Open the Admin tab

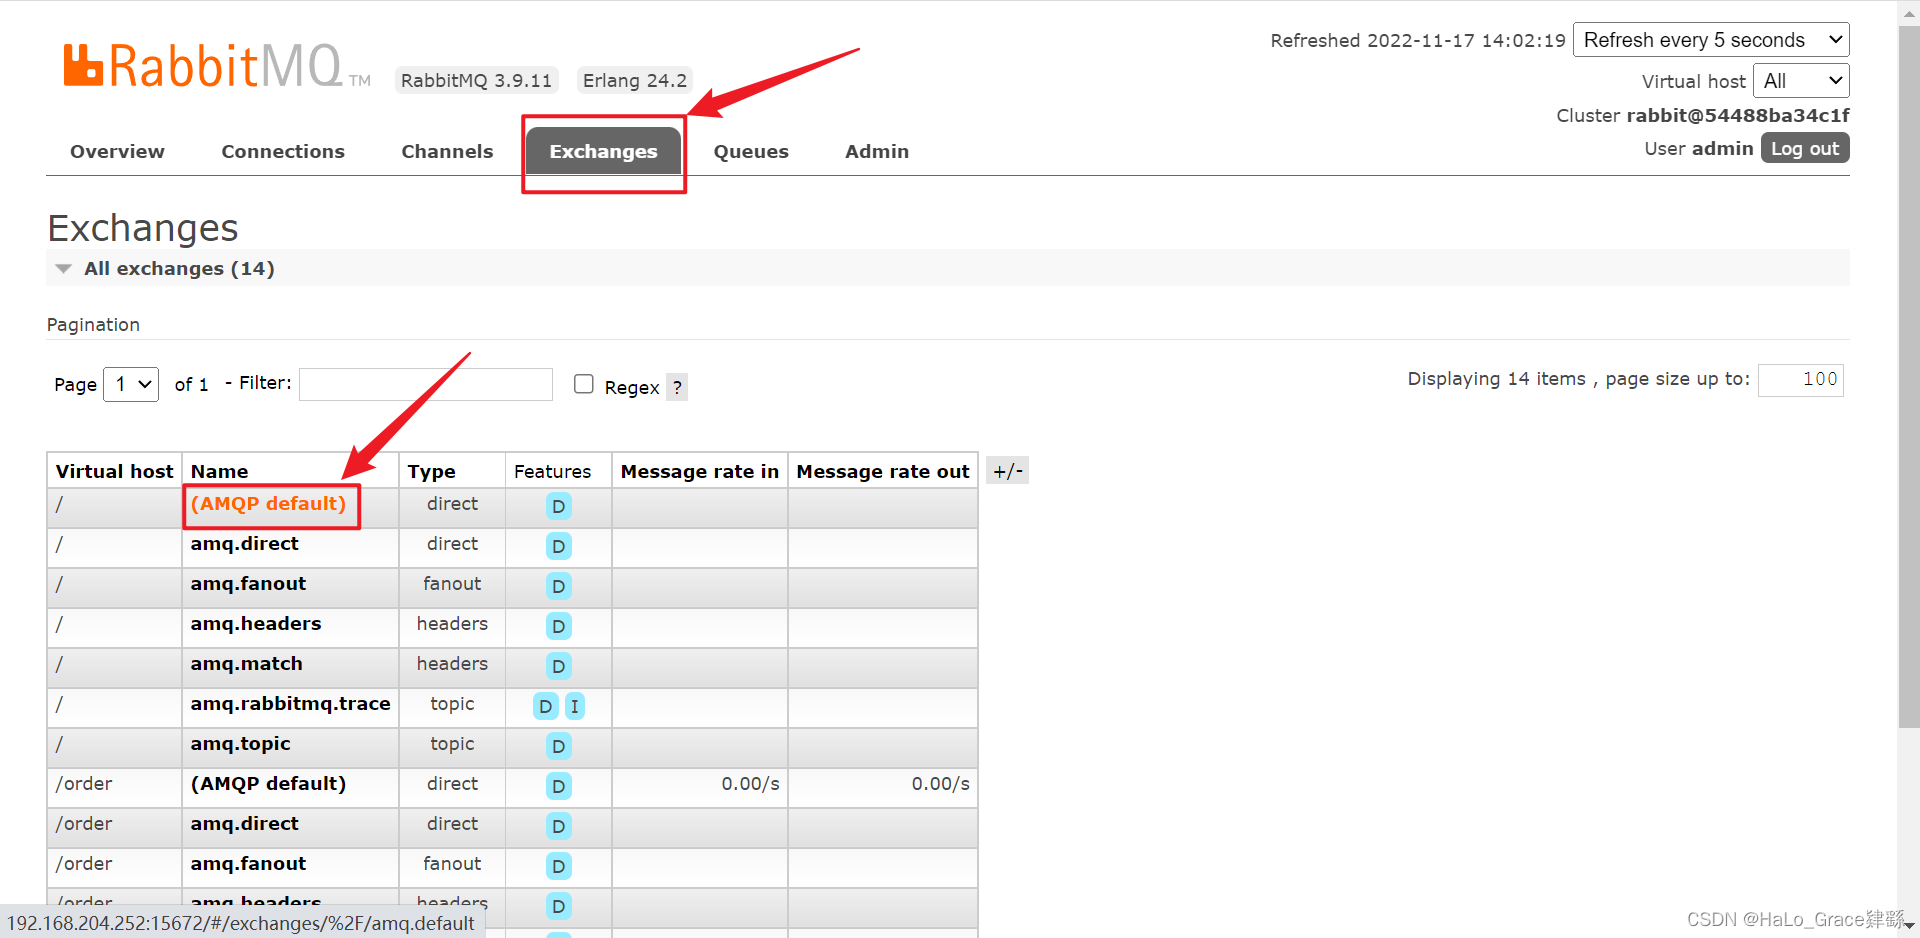(877, 151)
